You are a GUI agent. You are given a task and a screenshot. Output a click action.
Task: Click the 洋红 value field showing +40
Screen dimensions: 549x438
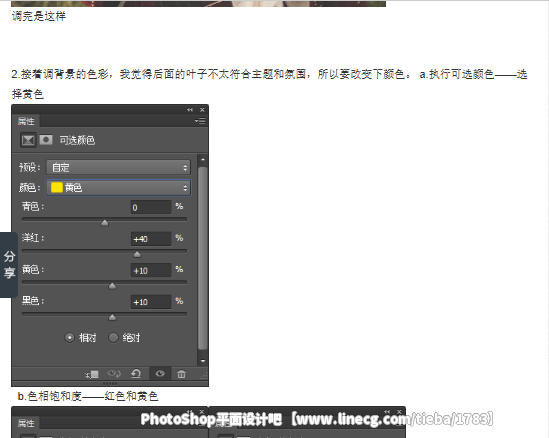coord(151,239)
